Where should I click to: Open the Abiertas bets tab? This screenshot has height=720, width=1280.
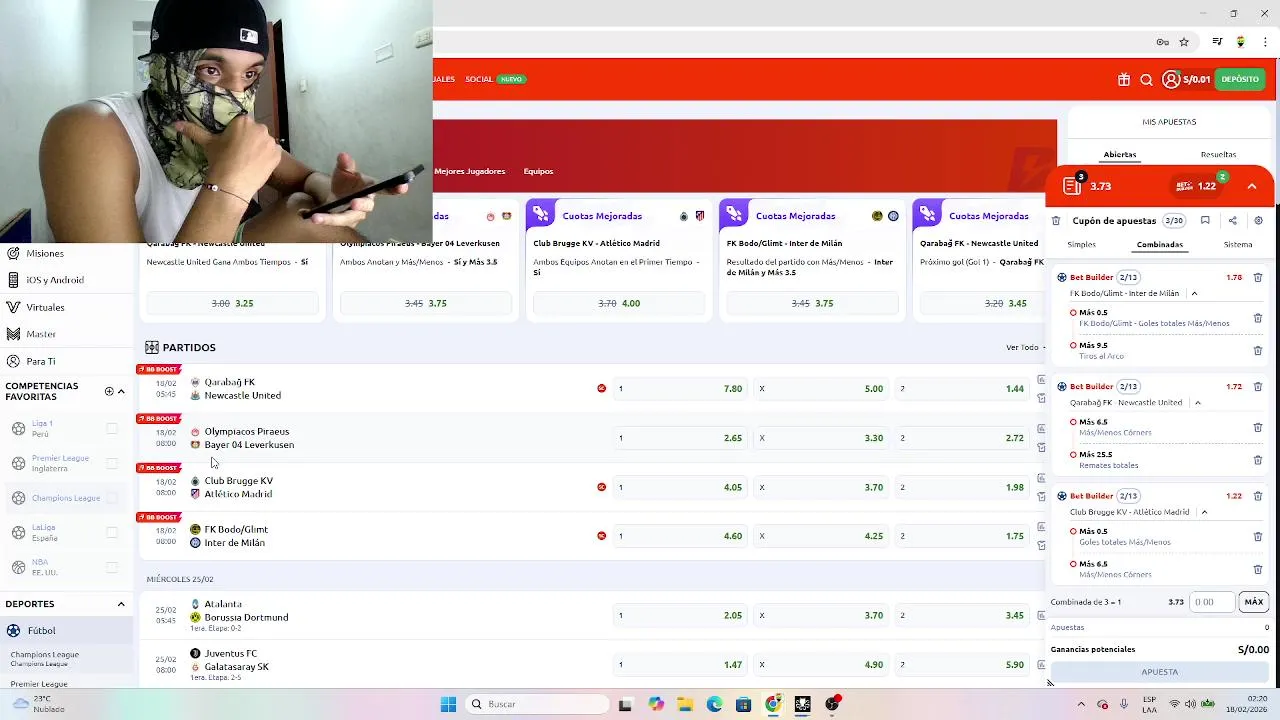coord(1120,155)
